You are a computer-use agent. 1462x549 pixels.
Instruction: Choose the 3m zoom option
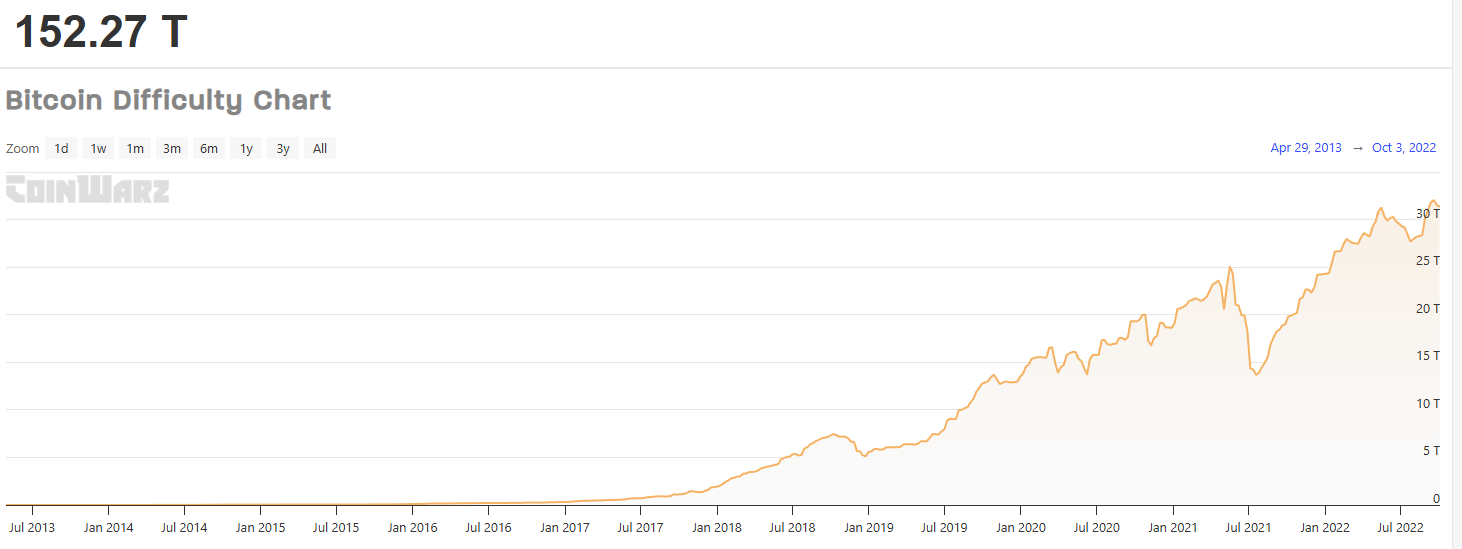click(x=172, y=149)
